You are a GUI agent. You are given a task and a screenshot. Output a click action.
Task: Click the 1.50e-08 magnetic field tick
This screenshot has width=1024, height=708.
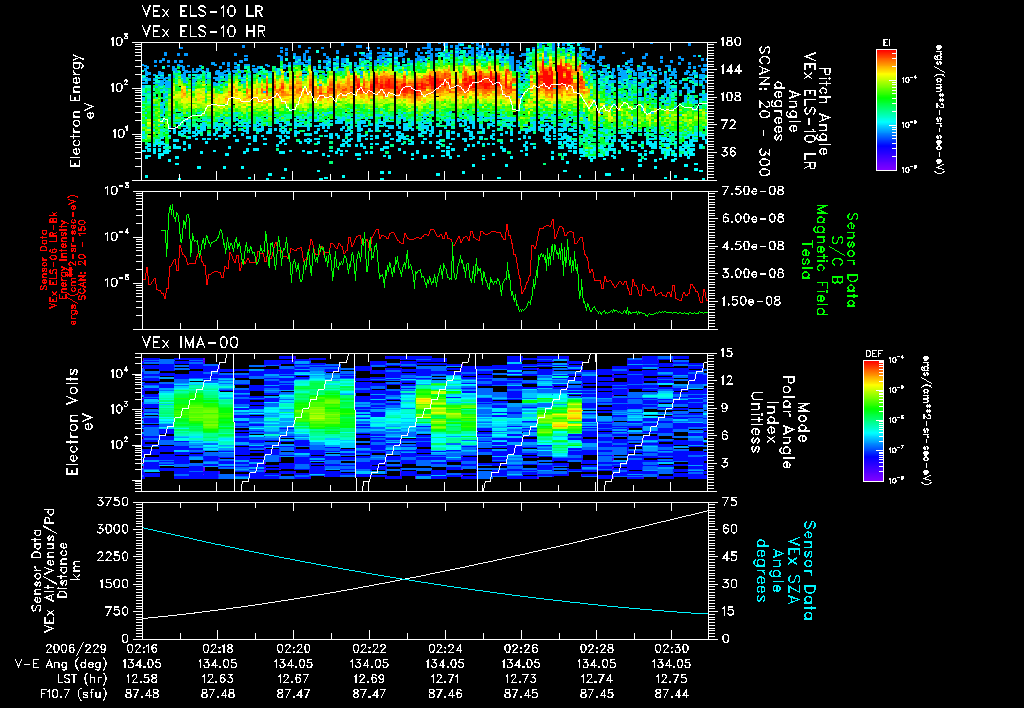(x=753, y=301)
